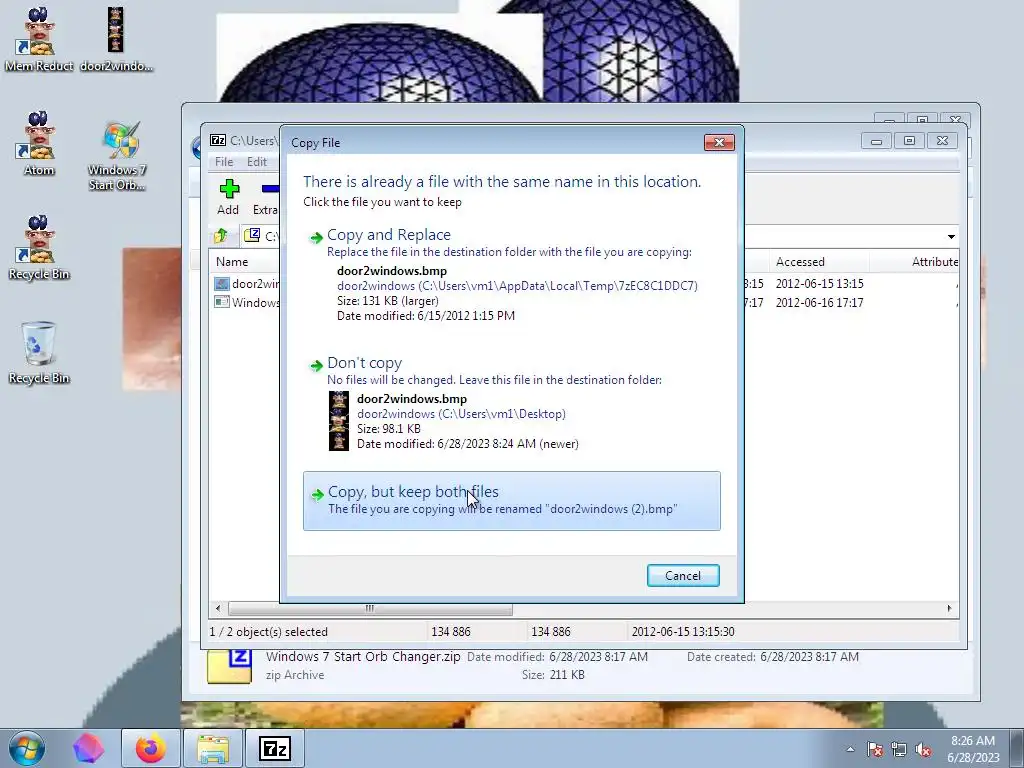Open the taskbar clock showing 8:26 AM
The image size is (1024, 768).
coord(973,749)
